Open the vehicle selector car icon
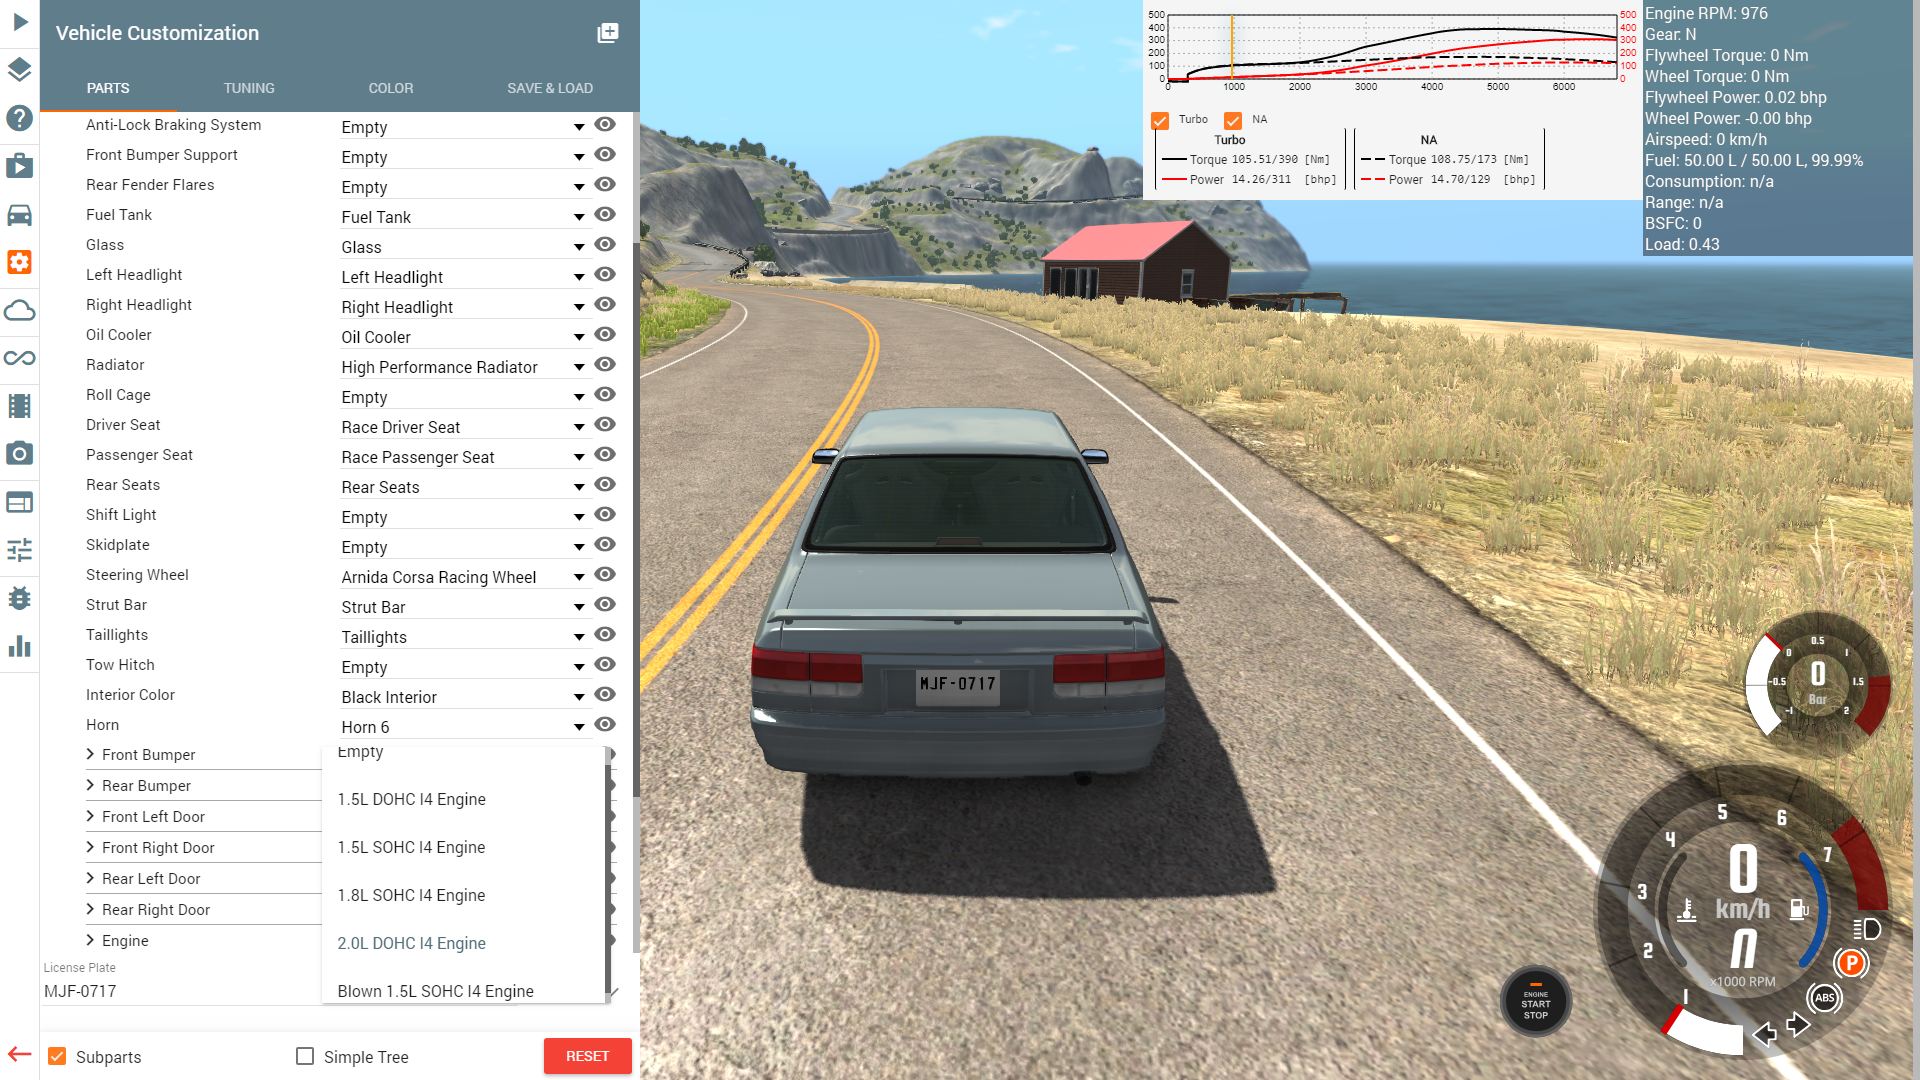The width and height of the screenshot is (1920, 1080). point(20,215)
